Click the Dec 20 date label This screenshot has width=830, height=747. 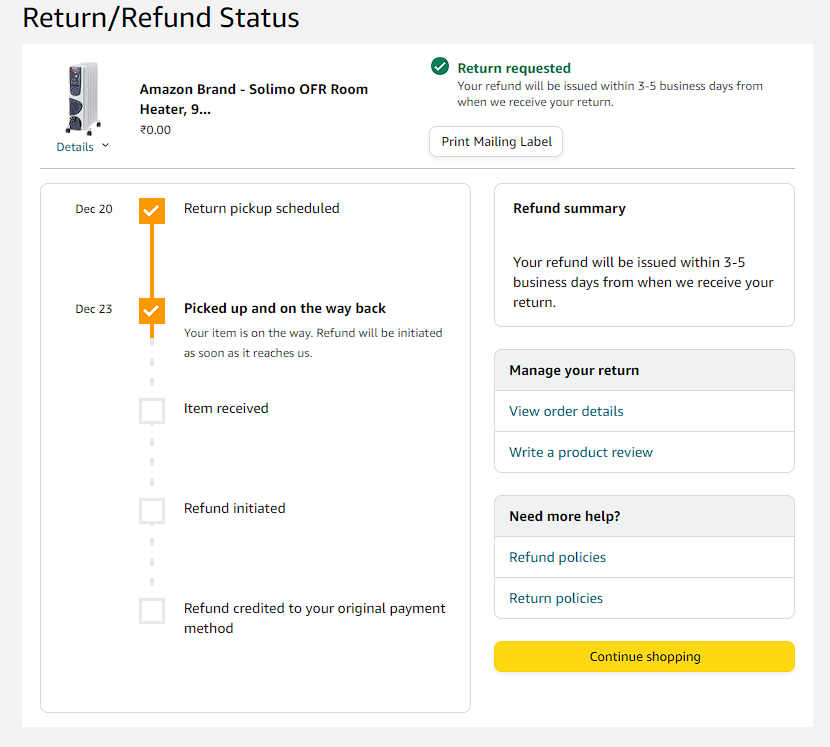pyautogui.click(x=94, y=209)
